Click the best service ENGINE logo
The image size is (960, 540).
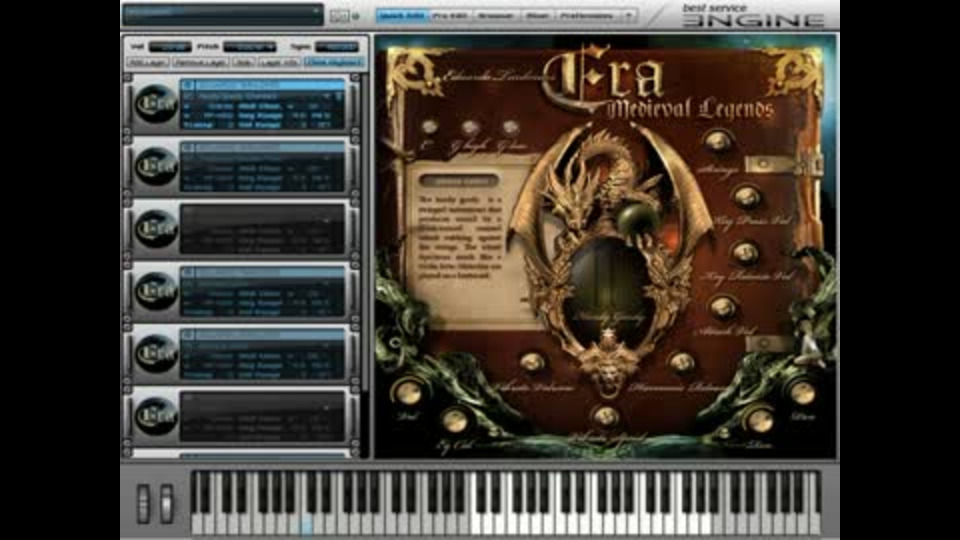pos(753,16)
